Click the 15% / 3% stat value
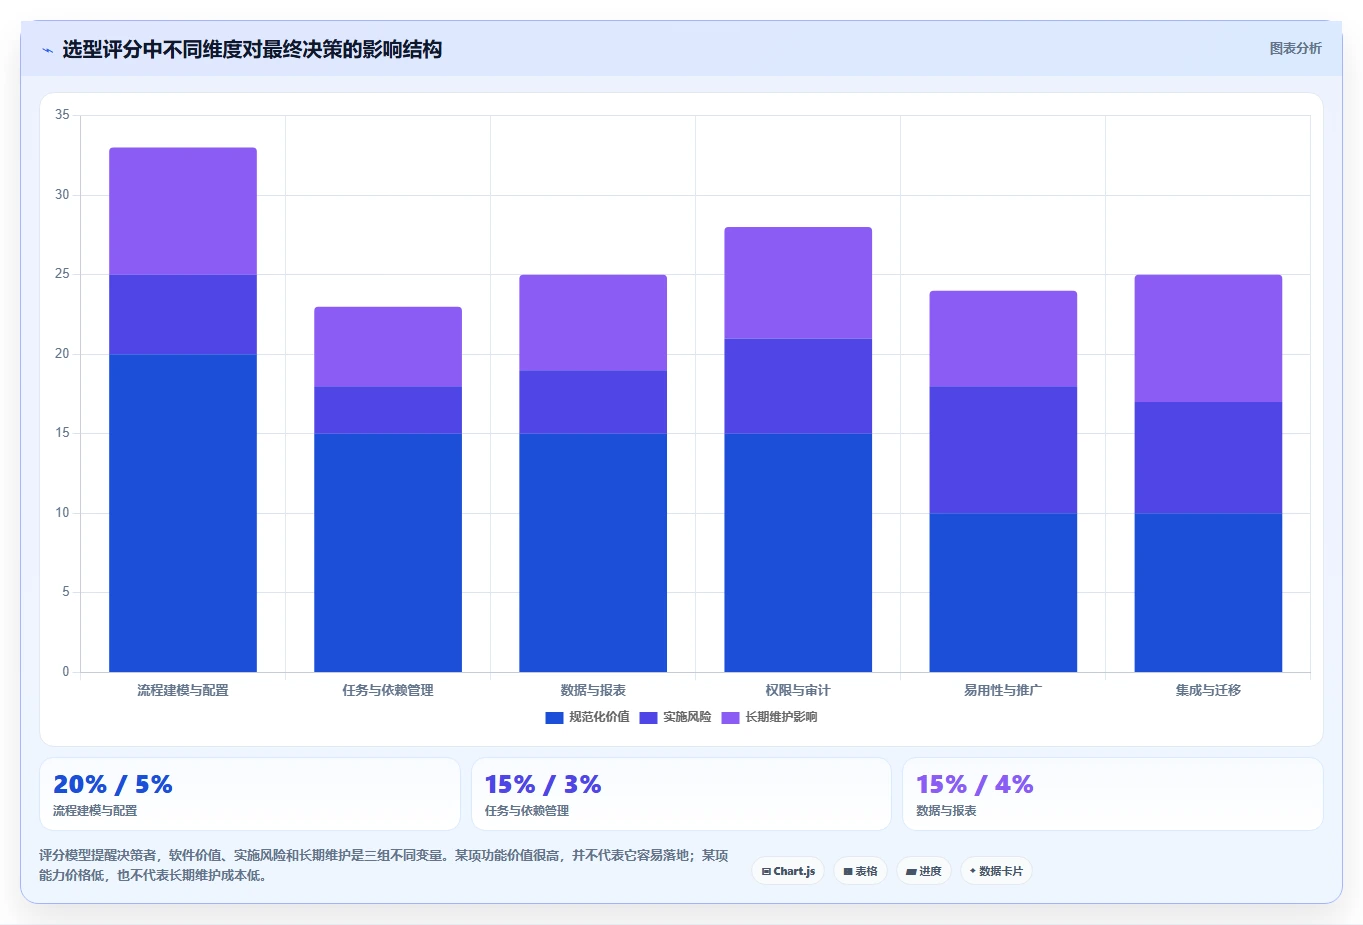The height and width of the screenshot is (925, 1363). tap(543, 785)
